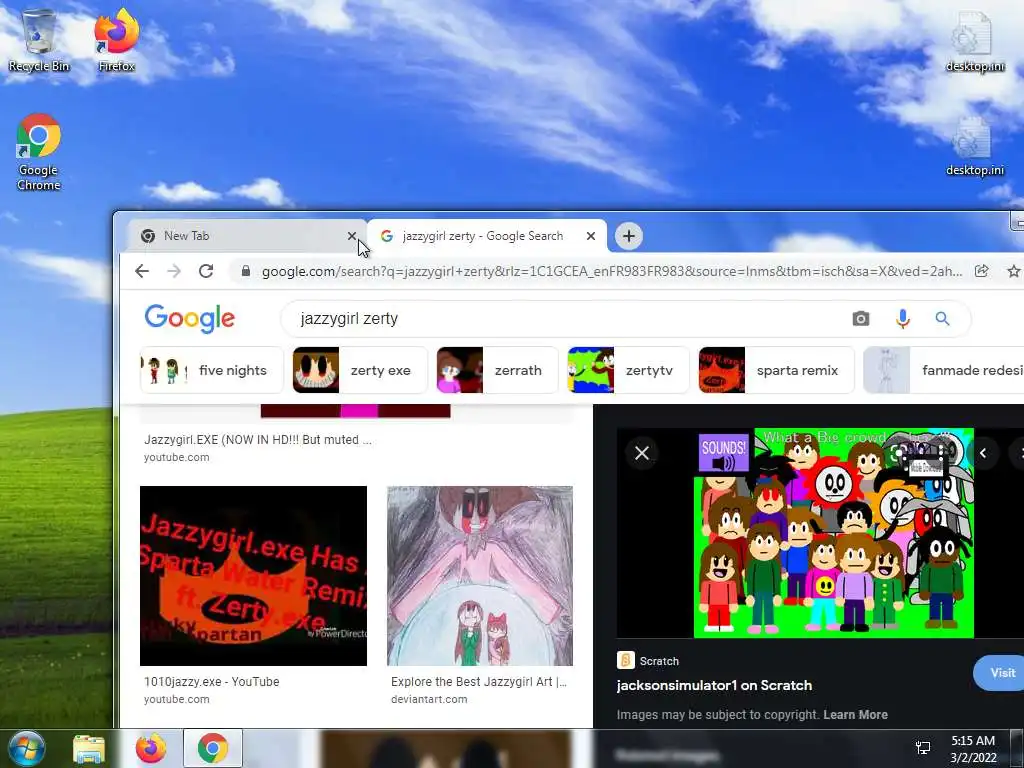Image resolution: width=1024 pixels, height=768 pixels.
Task: Go back with the browser back arrow
Action: point(142,271)
